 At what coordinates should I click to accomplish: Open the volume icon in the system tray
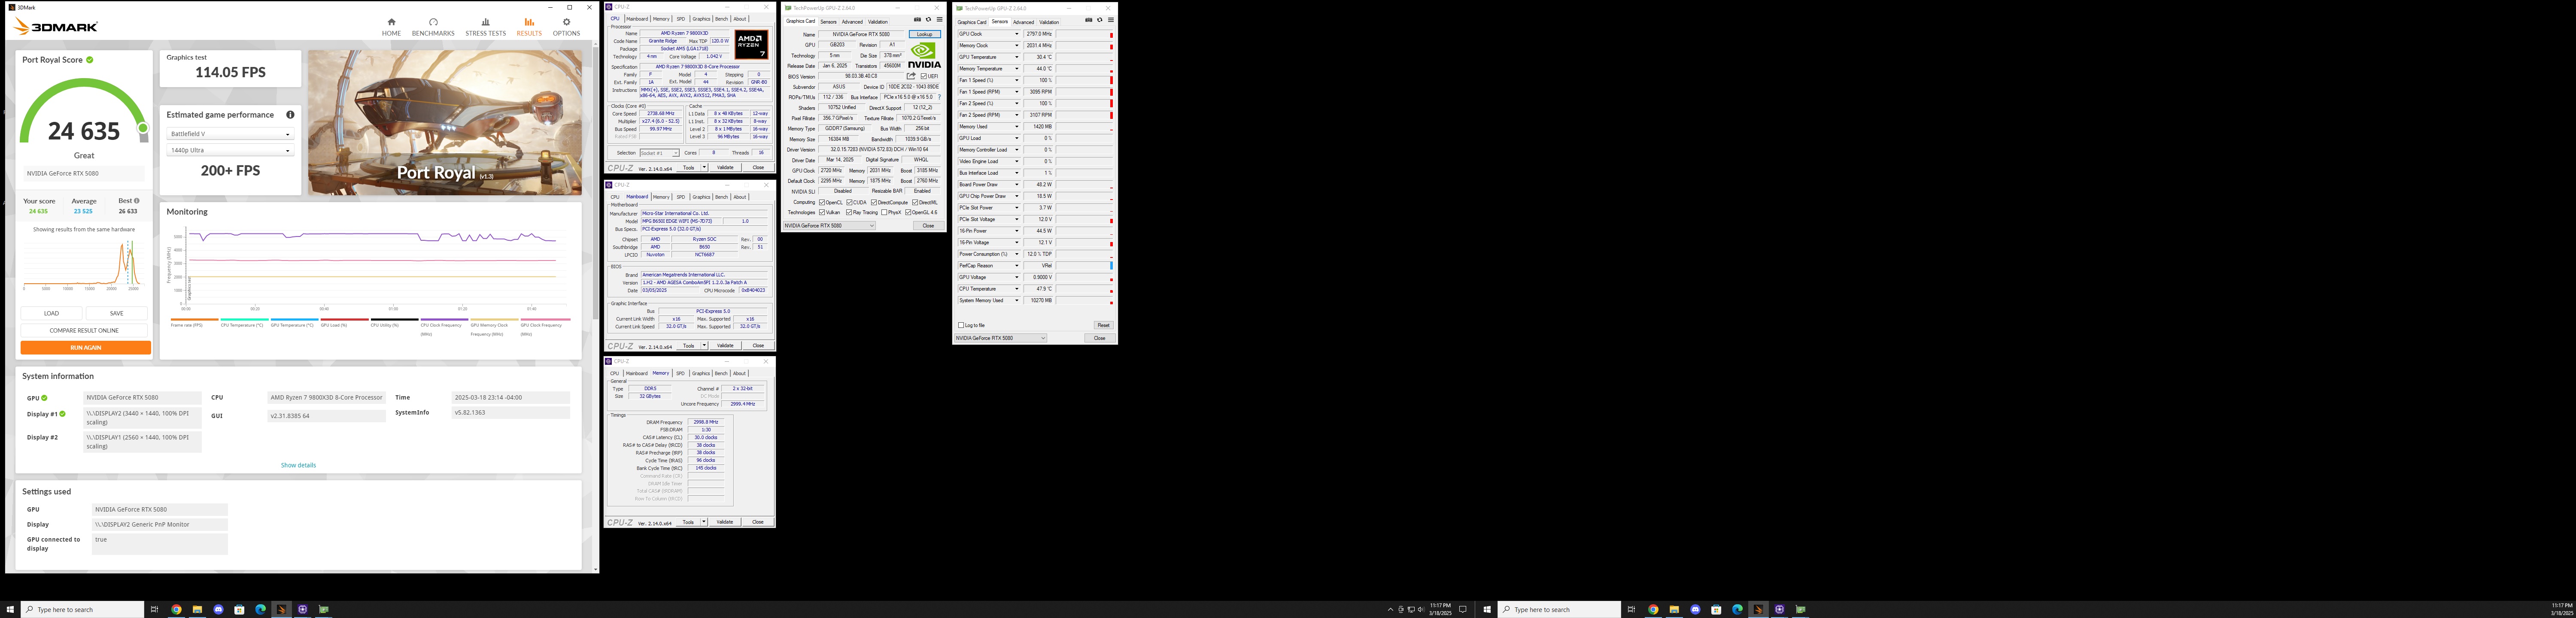point(1421,609)
